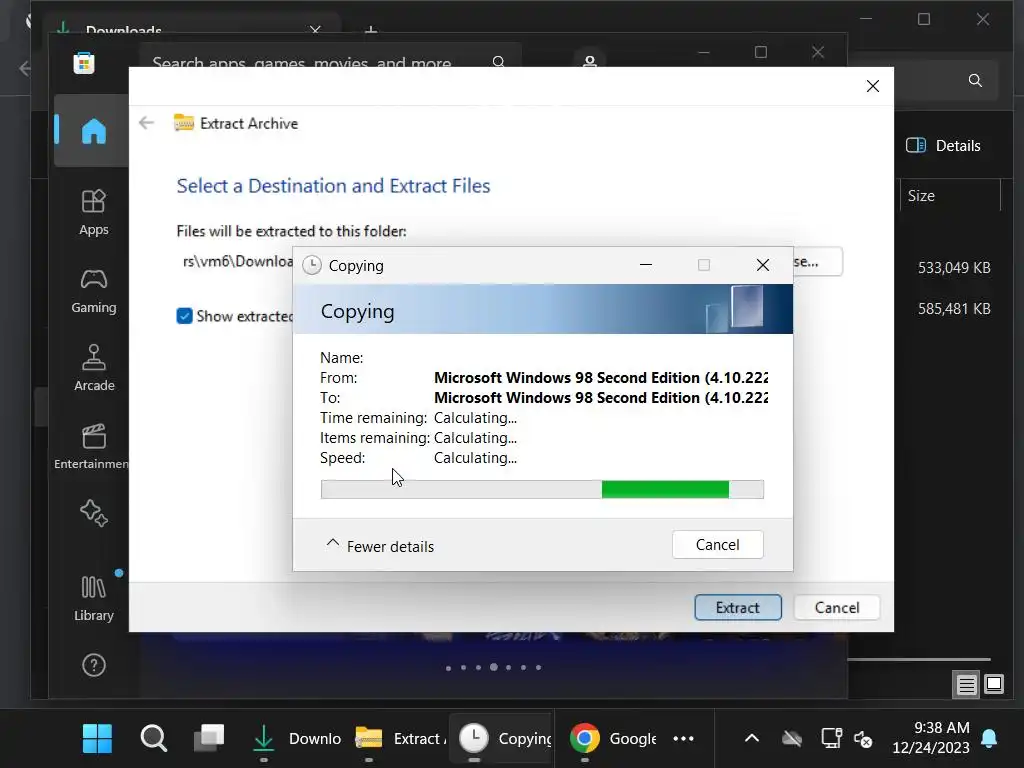1024x768 pixels.
Task: Click the Store search magnifier icon
Action: pos(498,62)
